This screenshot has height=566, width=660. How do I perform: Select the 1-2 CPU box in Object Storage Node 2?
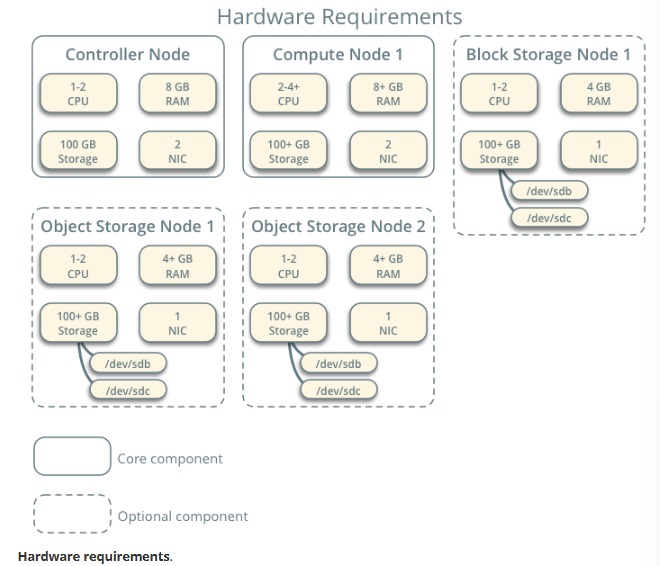(288, 265)
